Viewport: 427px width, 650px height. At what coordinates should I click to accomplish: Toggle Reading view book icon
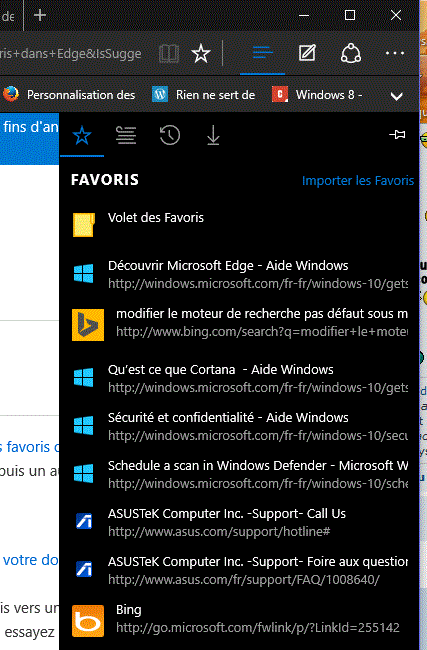(x=169, y=53)
